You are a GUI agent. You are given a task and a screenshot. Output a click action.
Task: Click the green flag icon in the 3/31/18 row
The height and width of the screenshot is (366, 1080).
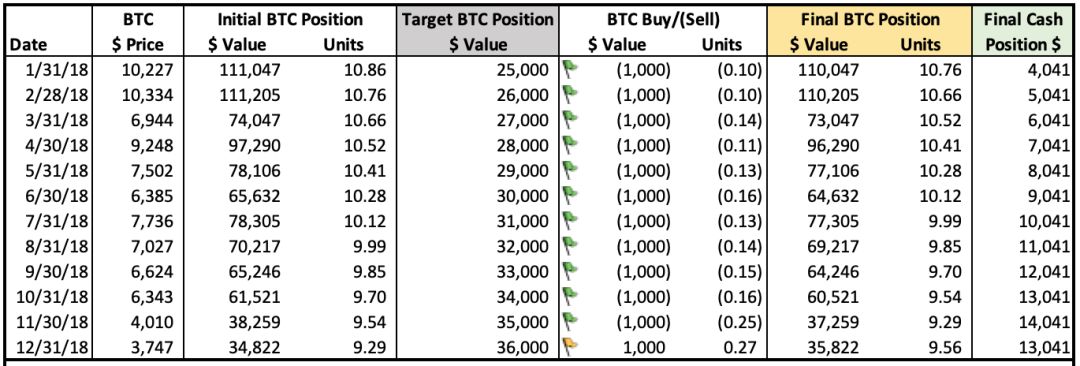point(570,119)
